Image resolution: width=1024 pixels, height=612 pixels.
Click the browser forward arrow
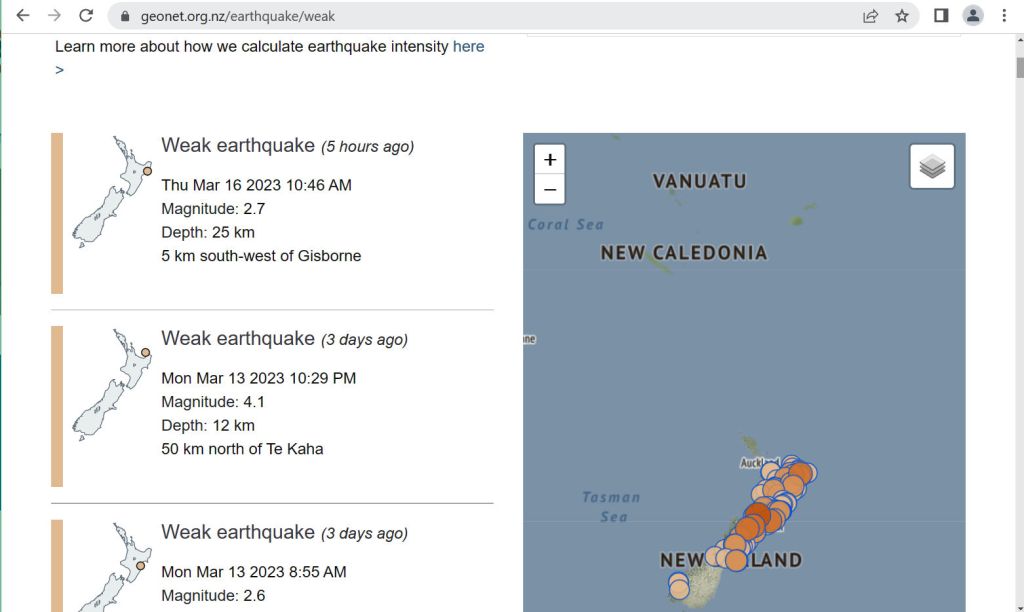click(x=54, y=16)
